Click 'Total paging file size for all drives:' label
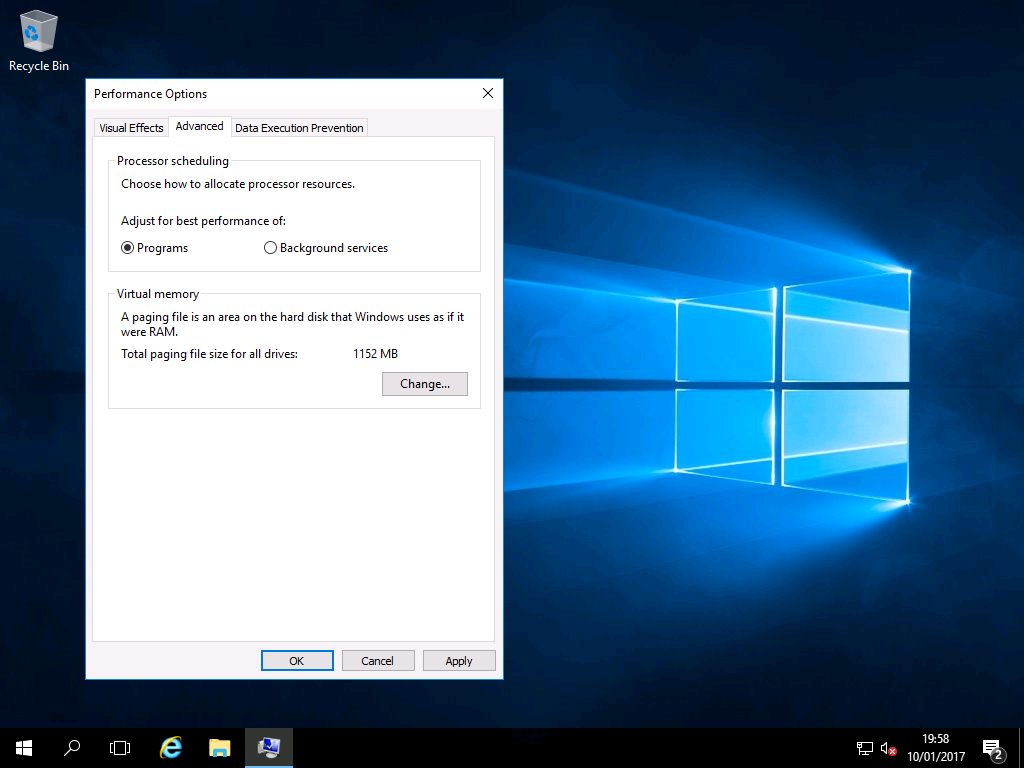 click(x=210, y=354)
